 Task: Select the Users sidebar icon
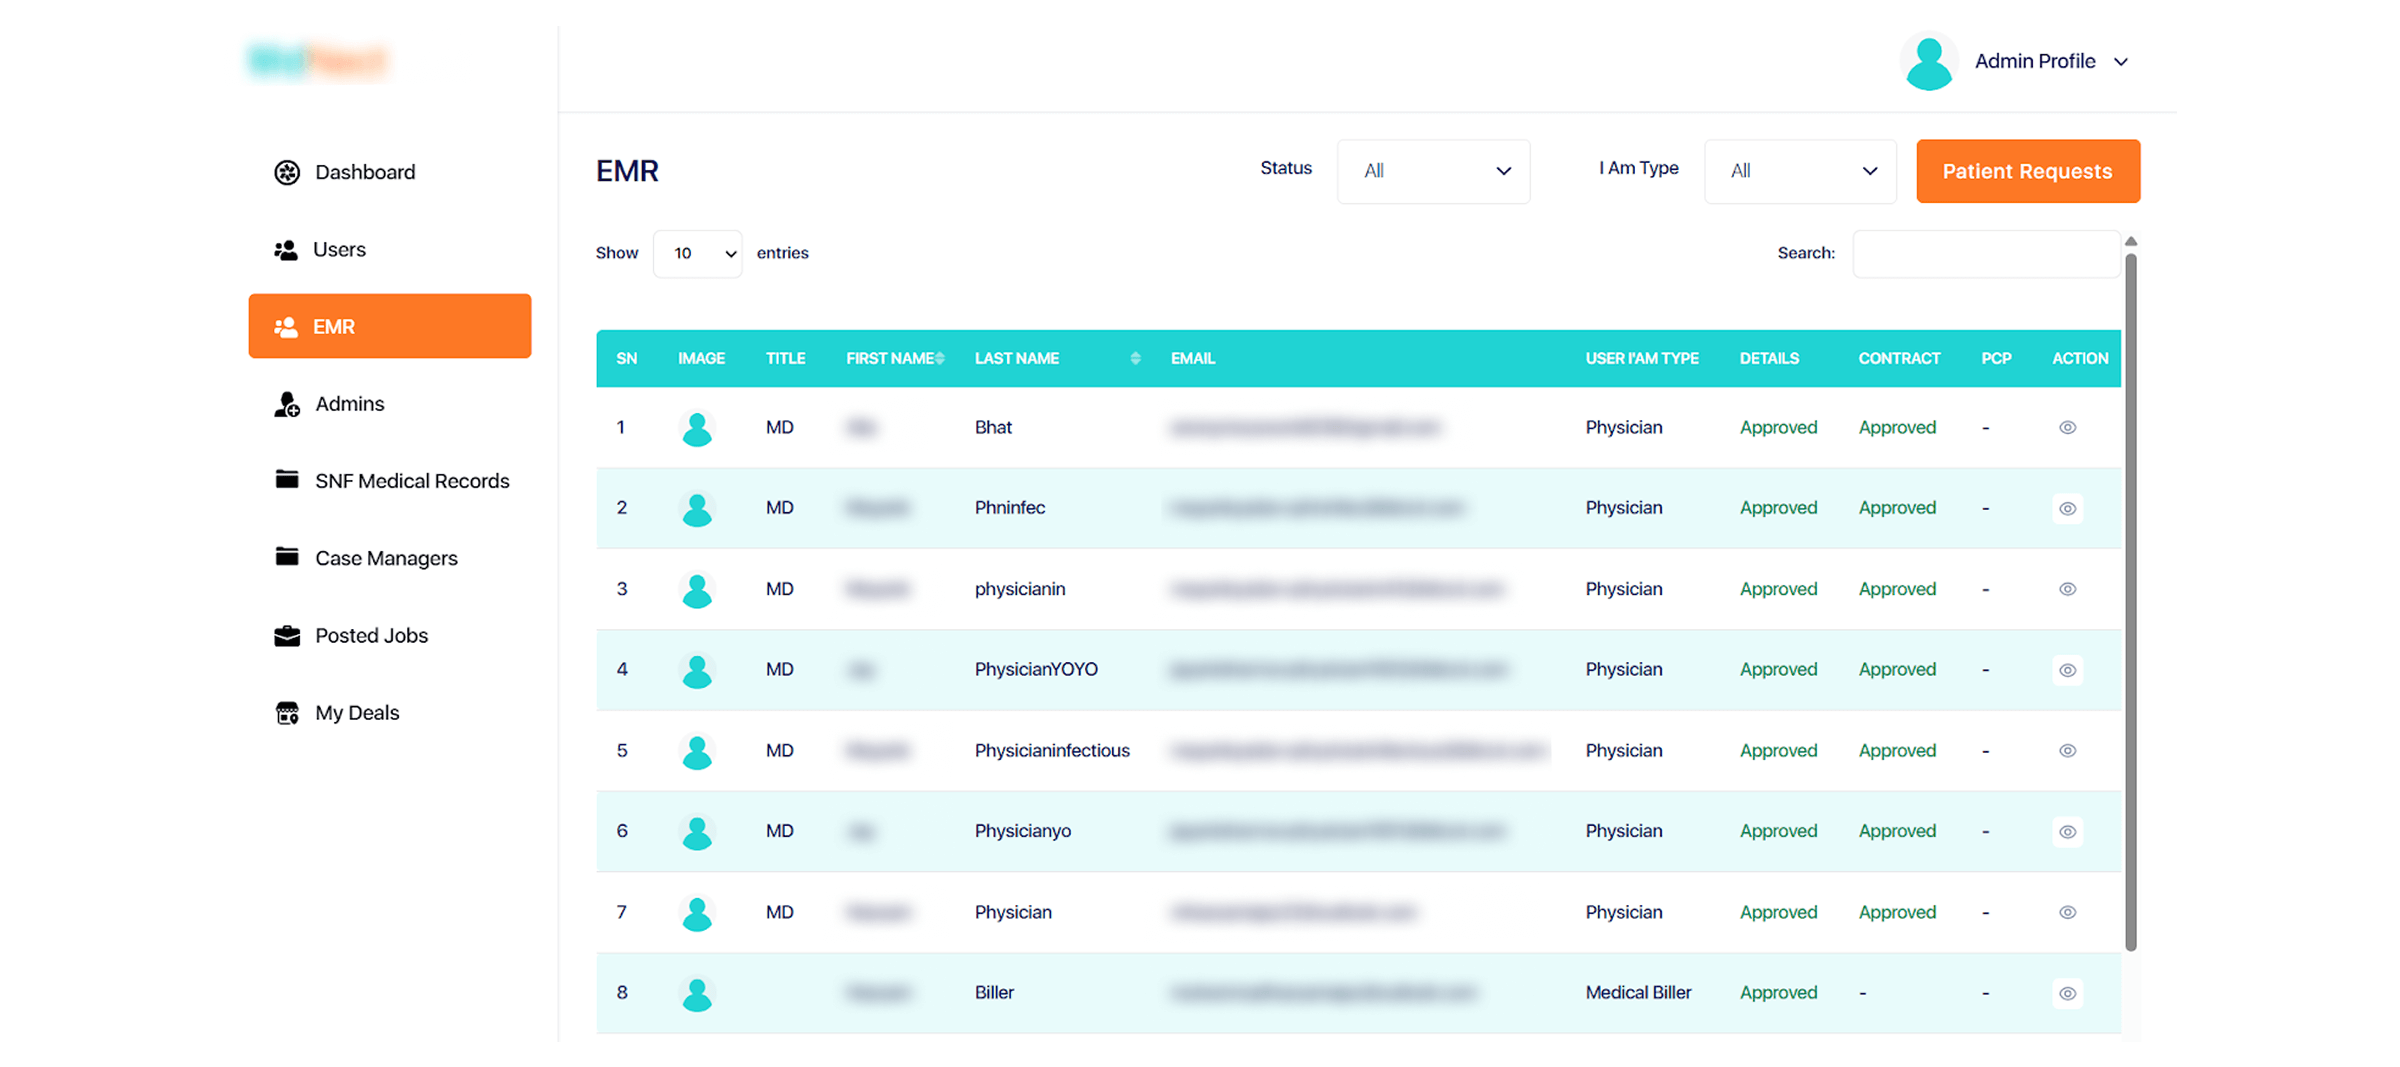pyautogui.click(x=287, y=249)
